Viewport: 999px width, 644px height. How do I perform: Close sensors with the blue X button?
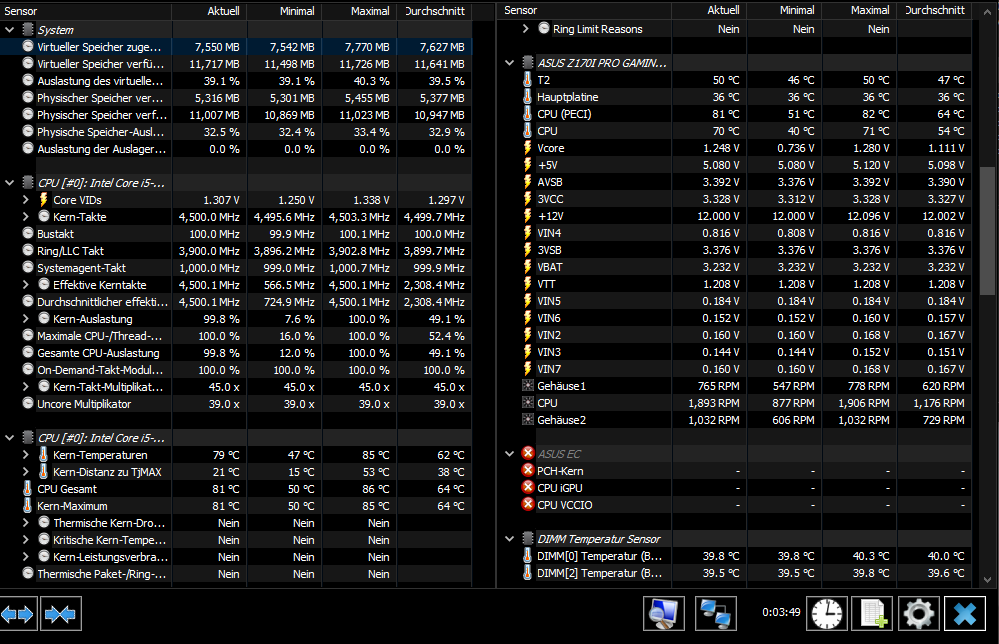pyautogui.click(x=965, y=613)
